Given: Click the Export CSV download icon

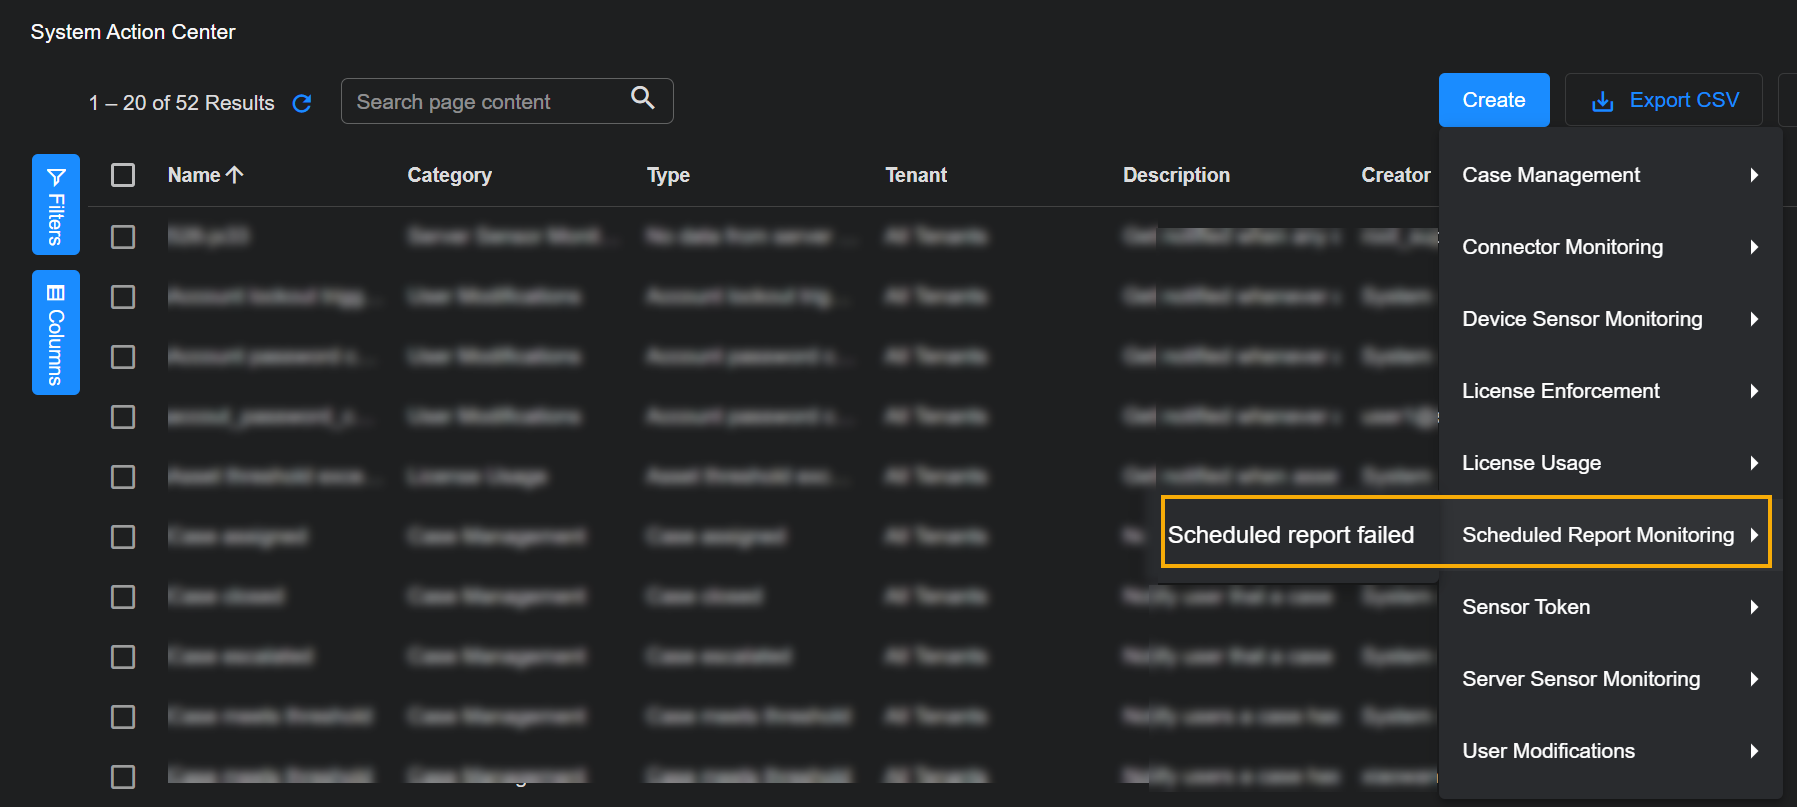Looking at the screenshot, I should click(x=1602, y=101).
